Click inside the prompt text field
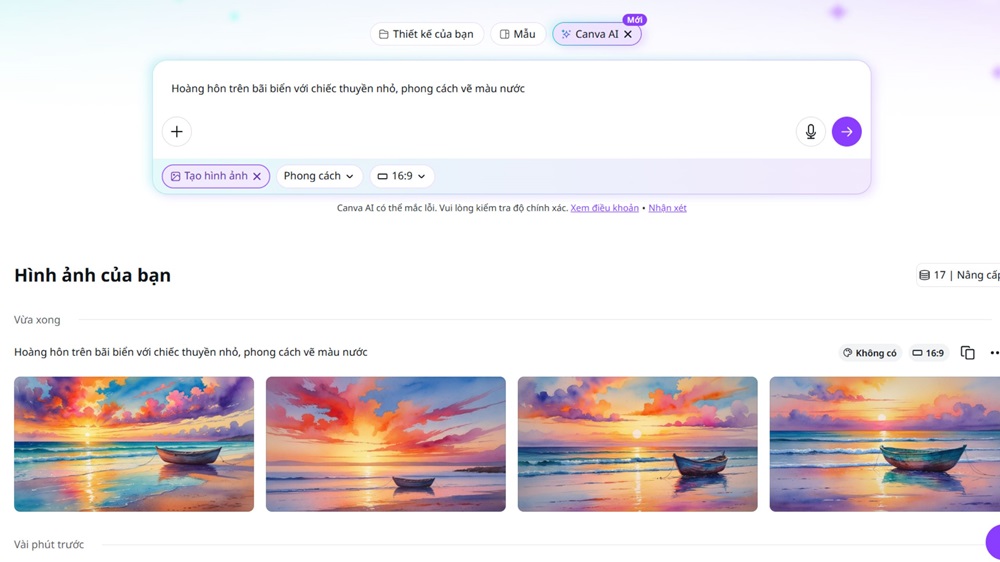This screenshot has height=562, width=1000. point(511,89)
